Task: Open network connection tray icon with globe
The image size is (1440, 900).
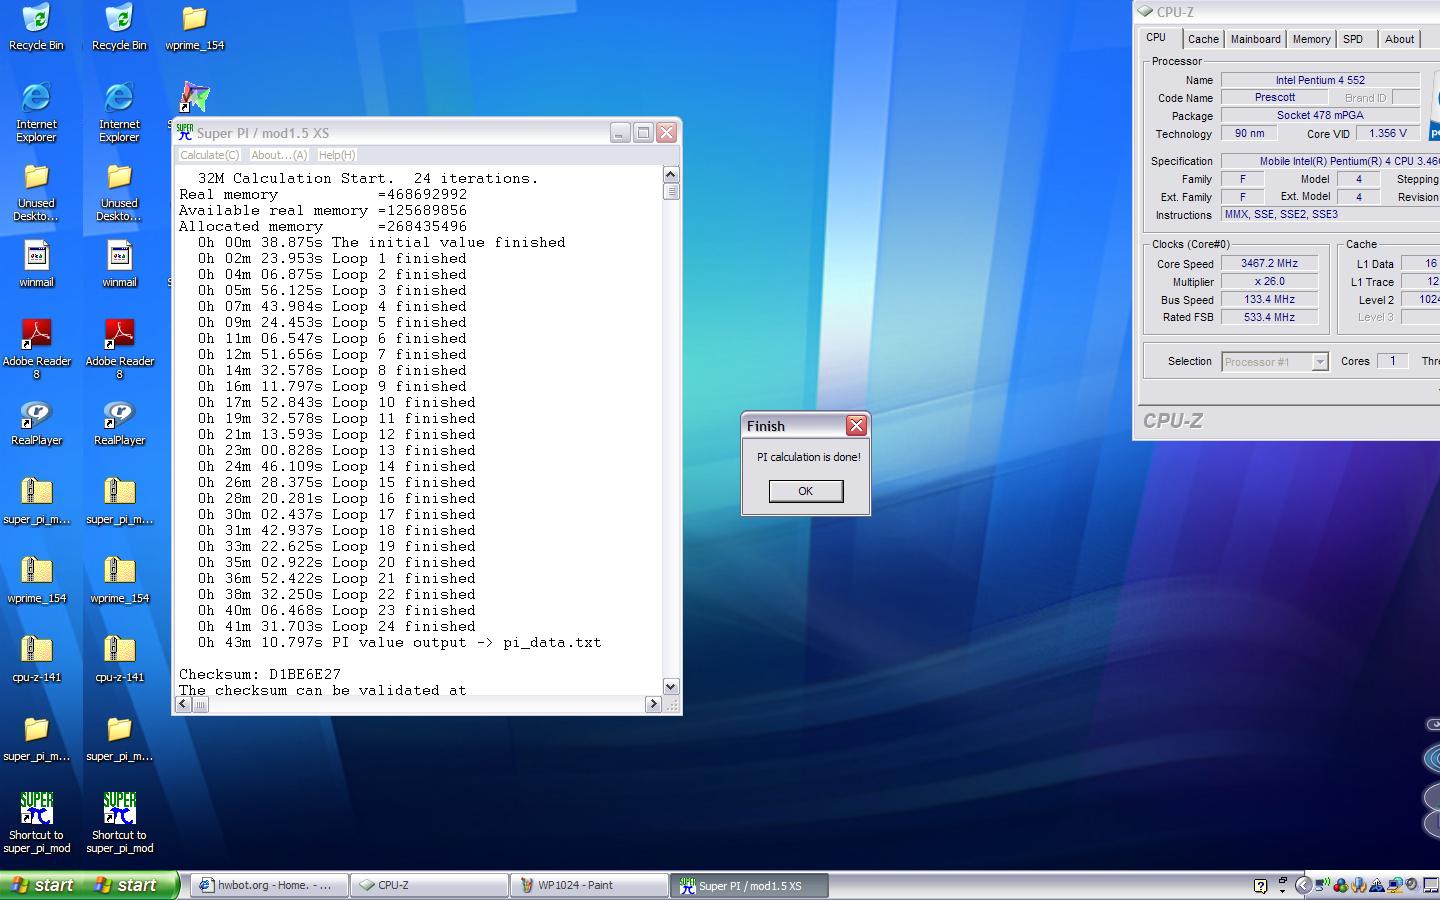Action: coord(1394,885)
